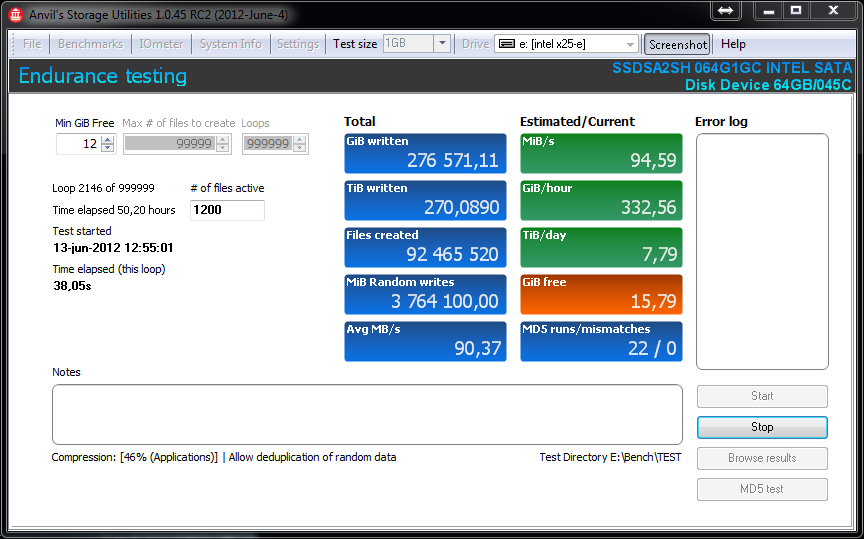Click the Anvil's Storage Utilities app icon

click(16, 14)
